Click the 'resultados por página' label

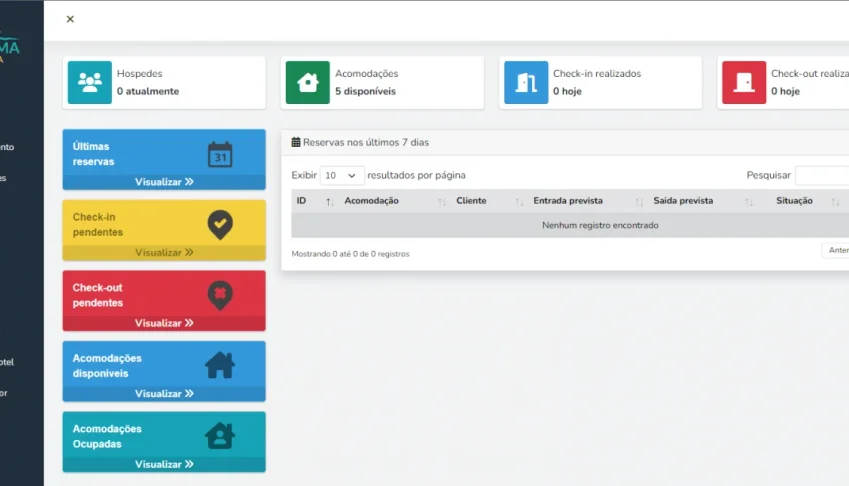click(x=416, y=175)
